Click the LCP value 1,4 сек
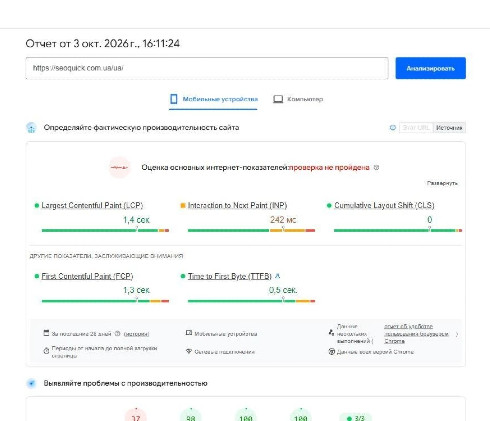Viewport: 490px width, 421px height. 136,220
